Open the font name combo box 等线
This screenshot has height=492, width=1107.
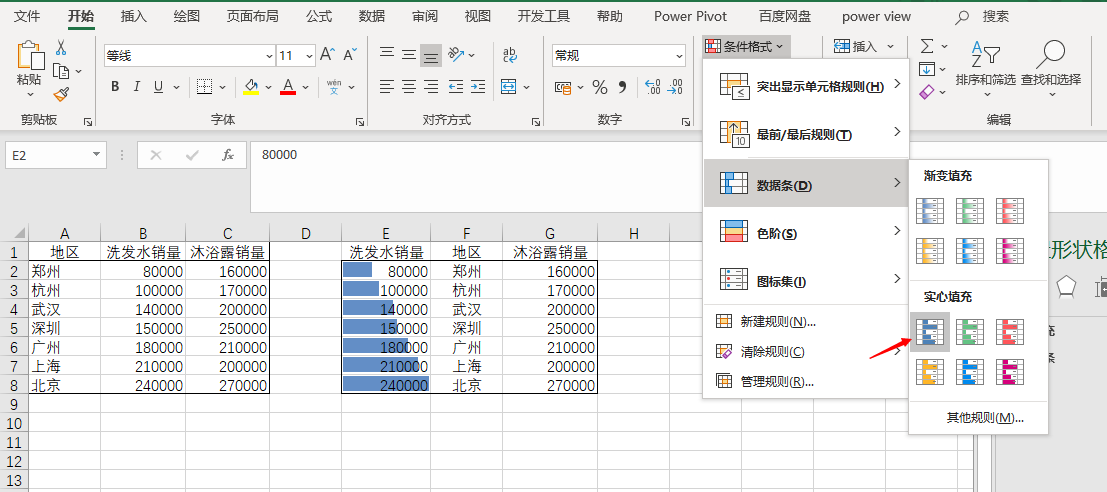click(189, 56)
